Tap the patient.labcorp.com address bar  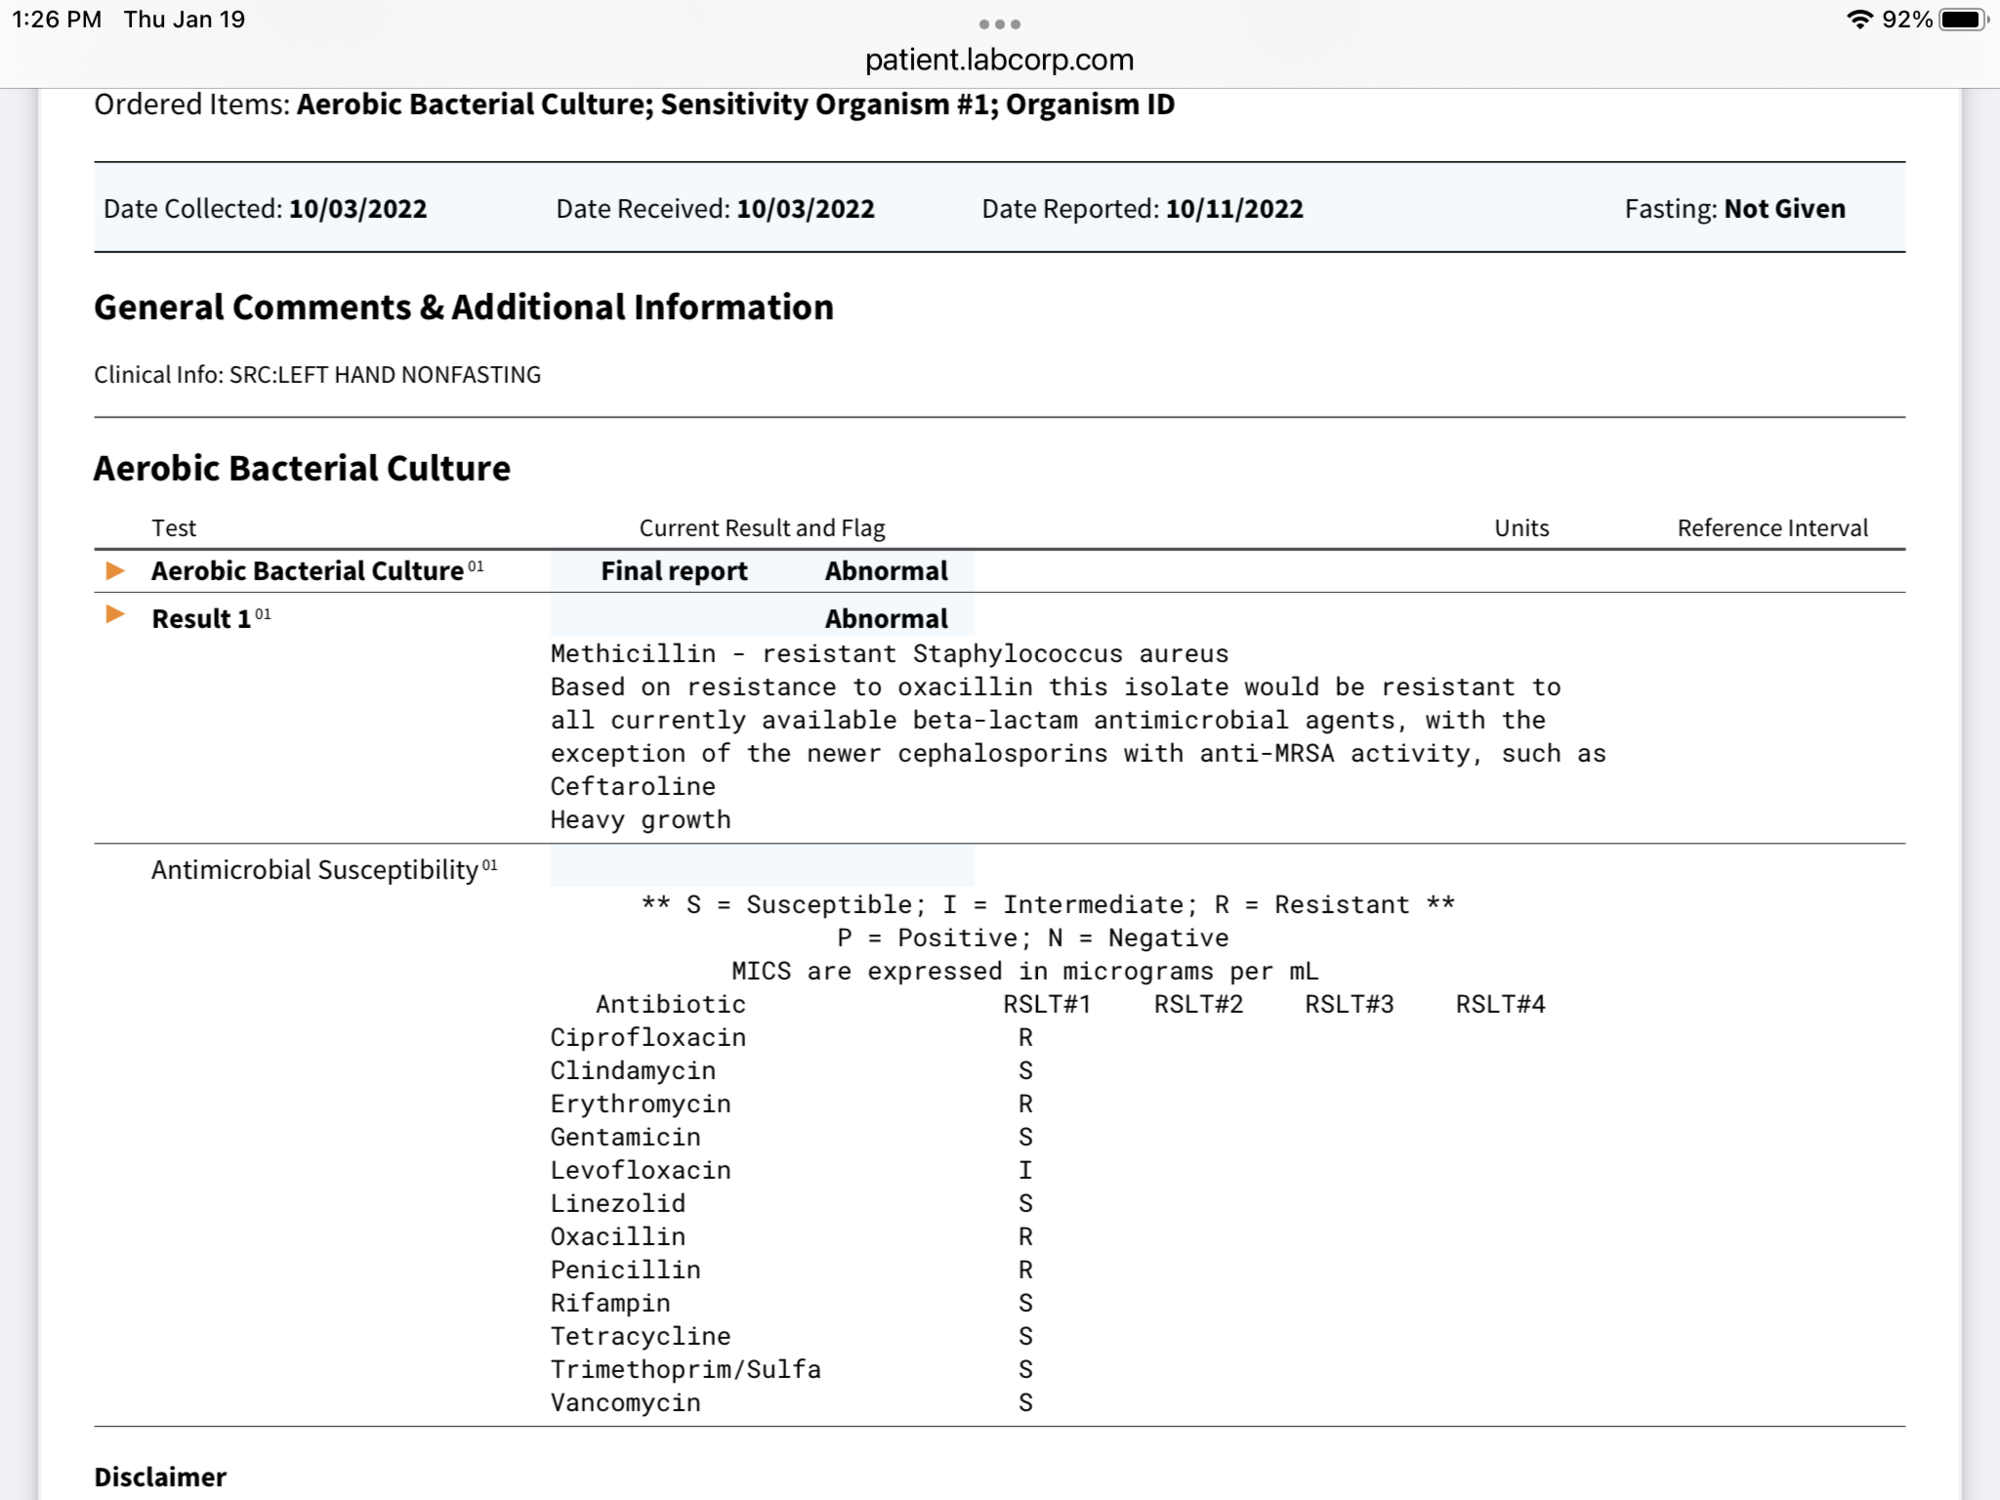(x=999, y=60)
